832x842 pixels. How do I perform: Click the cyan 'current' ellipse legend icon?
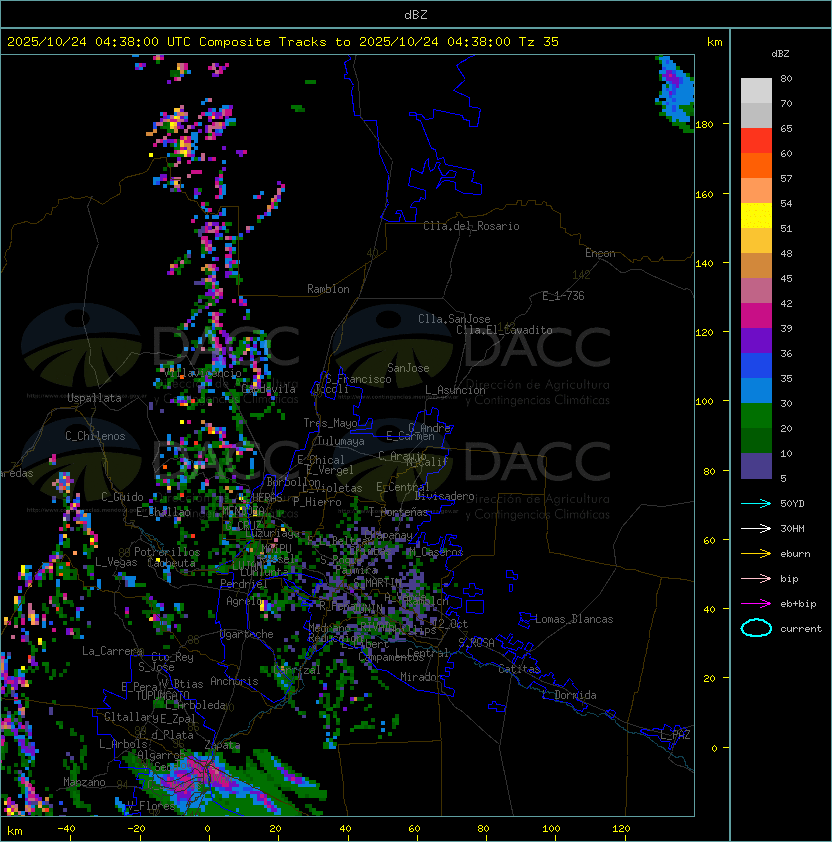[x=756, y=628]
